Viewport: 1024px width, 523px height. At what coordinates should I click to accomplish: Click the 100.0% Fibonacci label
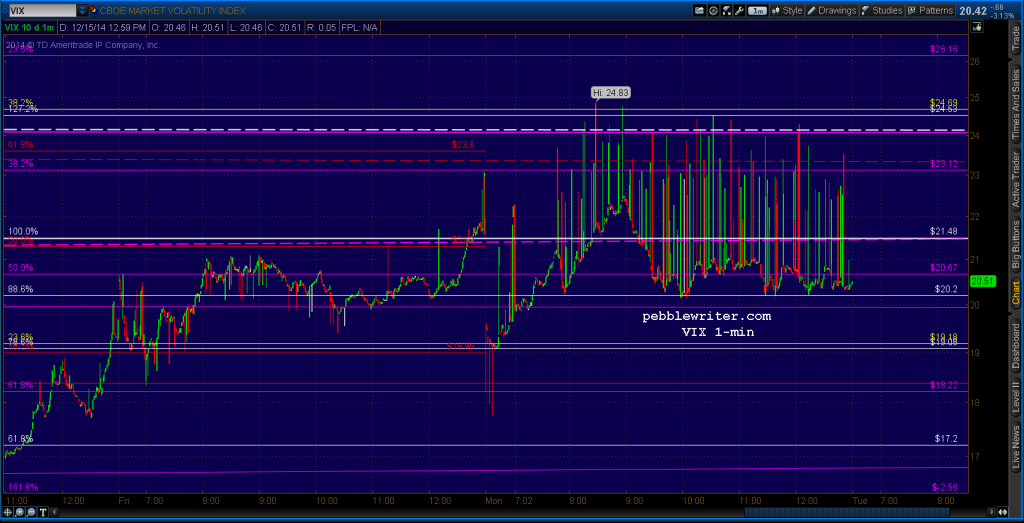click(x=23, y=231)
